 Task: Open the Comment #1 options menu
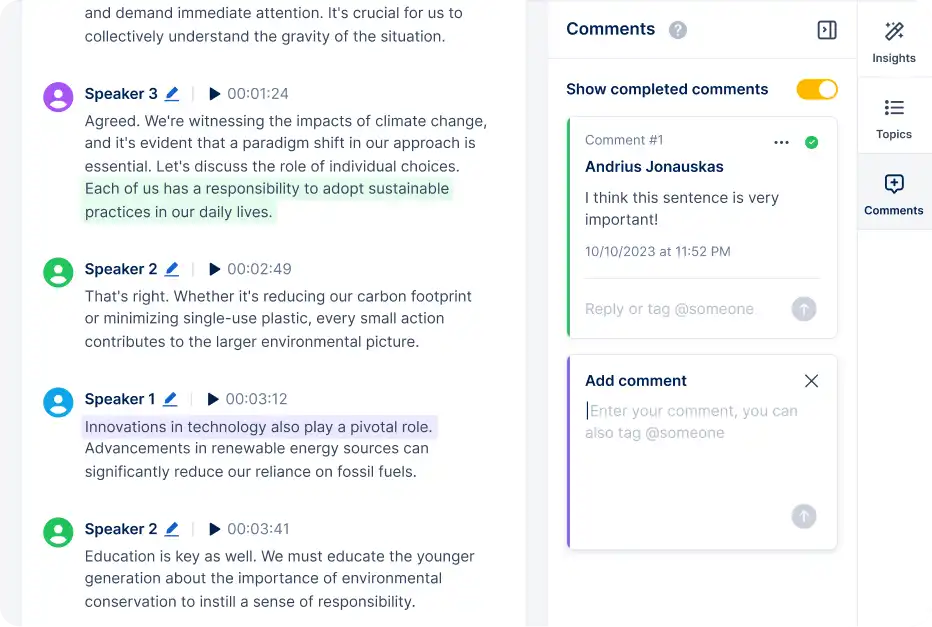[x=781, y=143]
